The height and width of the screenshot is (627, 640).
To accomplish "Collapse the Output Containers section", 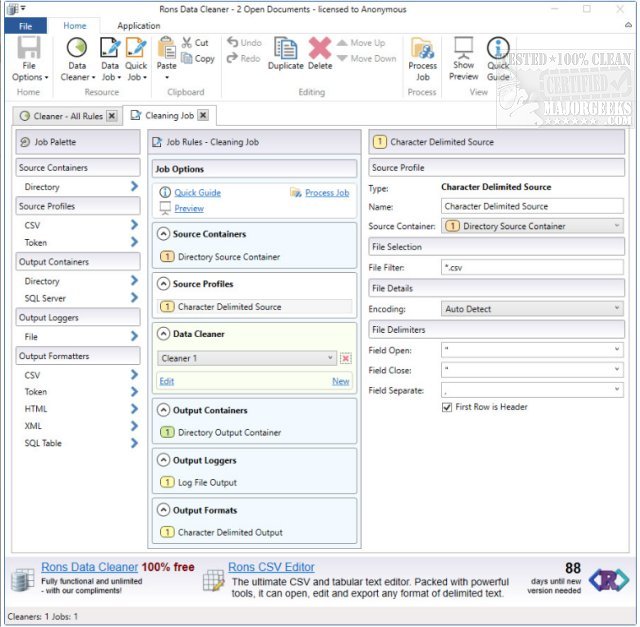I will pyautogui.click(x=163, y=410).
